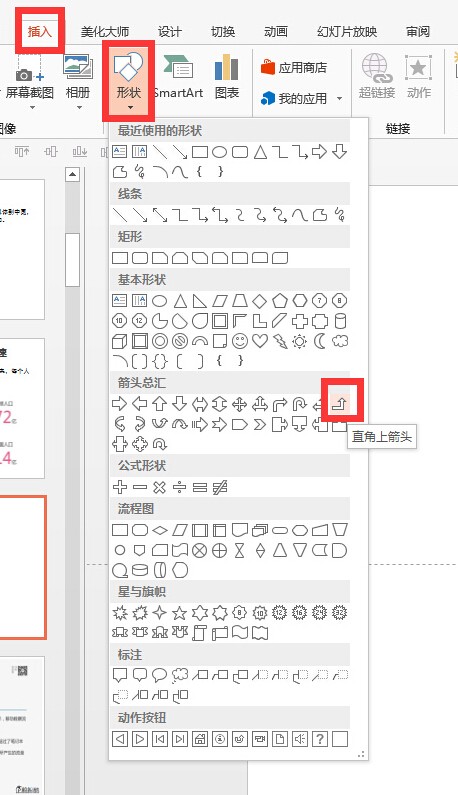Open the 屏幕截图 dropdown arrow
This screenshot has width=458, height=795.
pyautogui.click(x=32, y=107)
